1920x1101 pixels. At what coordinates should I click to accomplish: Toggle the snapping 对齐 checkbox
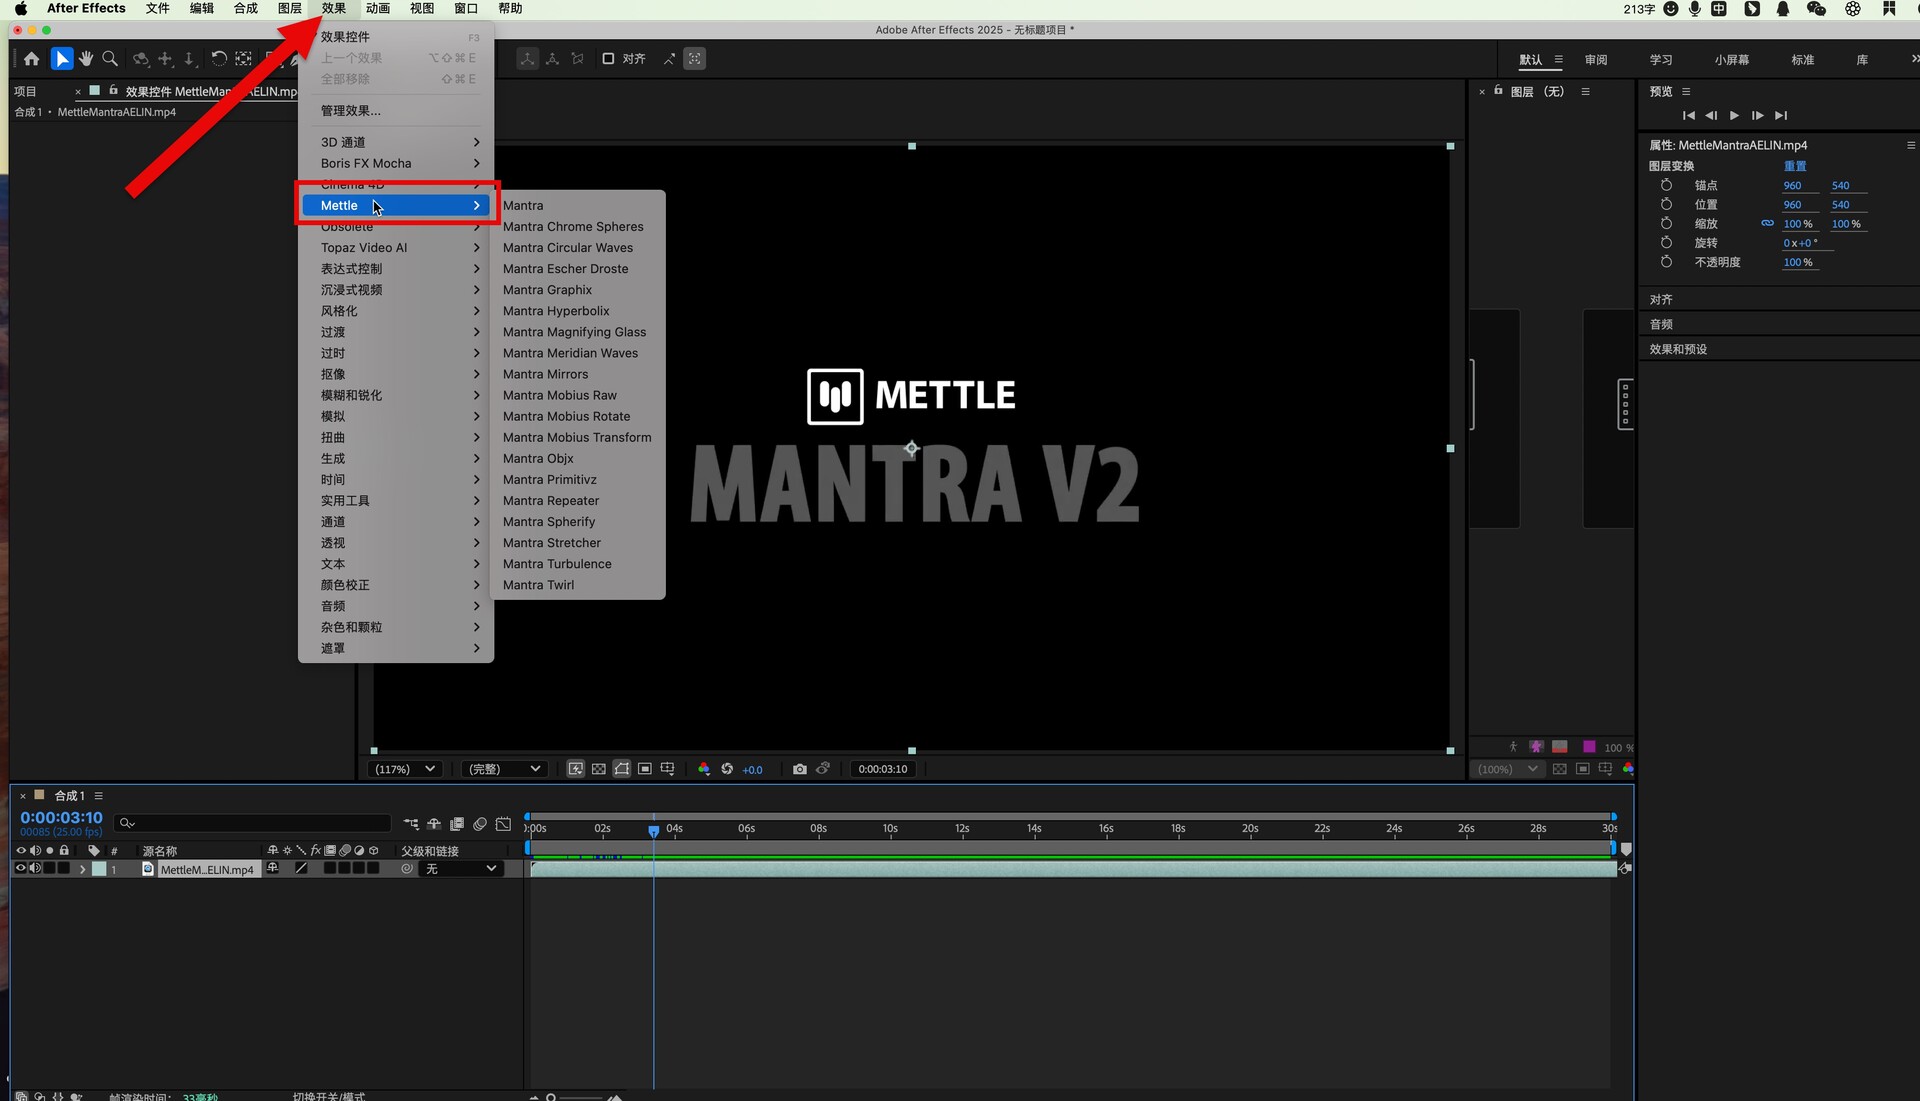(x=608, y=59)
